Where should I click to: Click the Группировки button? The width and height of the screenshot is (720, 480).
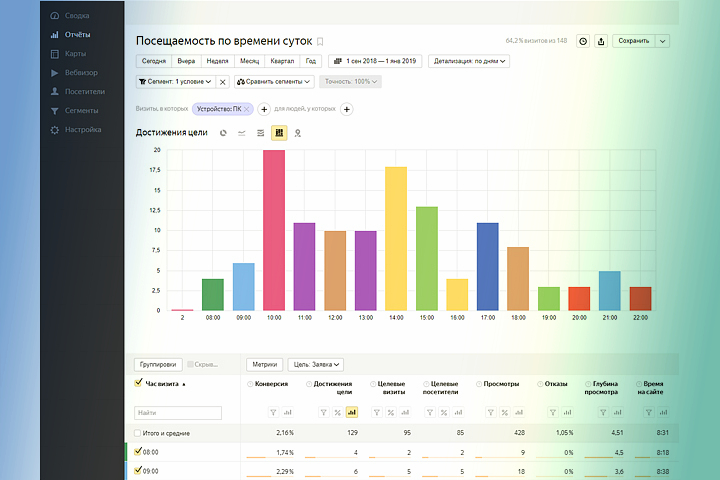click(158, 364)
